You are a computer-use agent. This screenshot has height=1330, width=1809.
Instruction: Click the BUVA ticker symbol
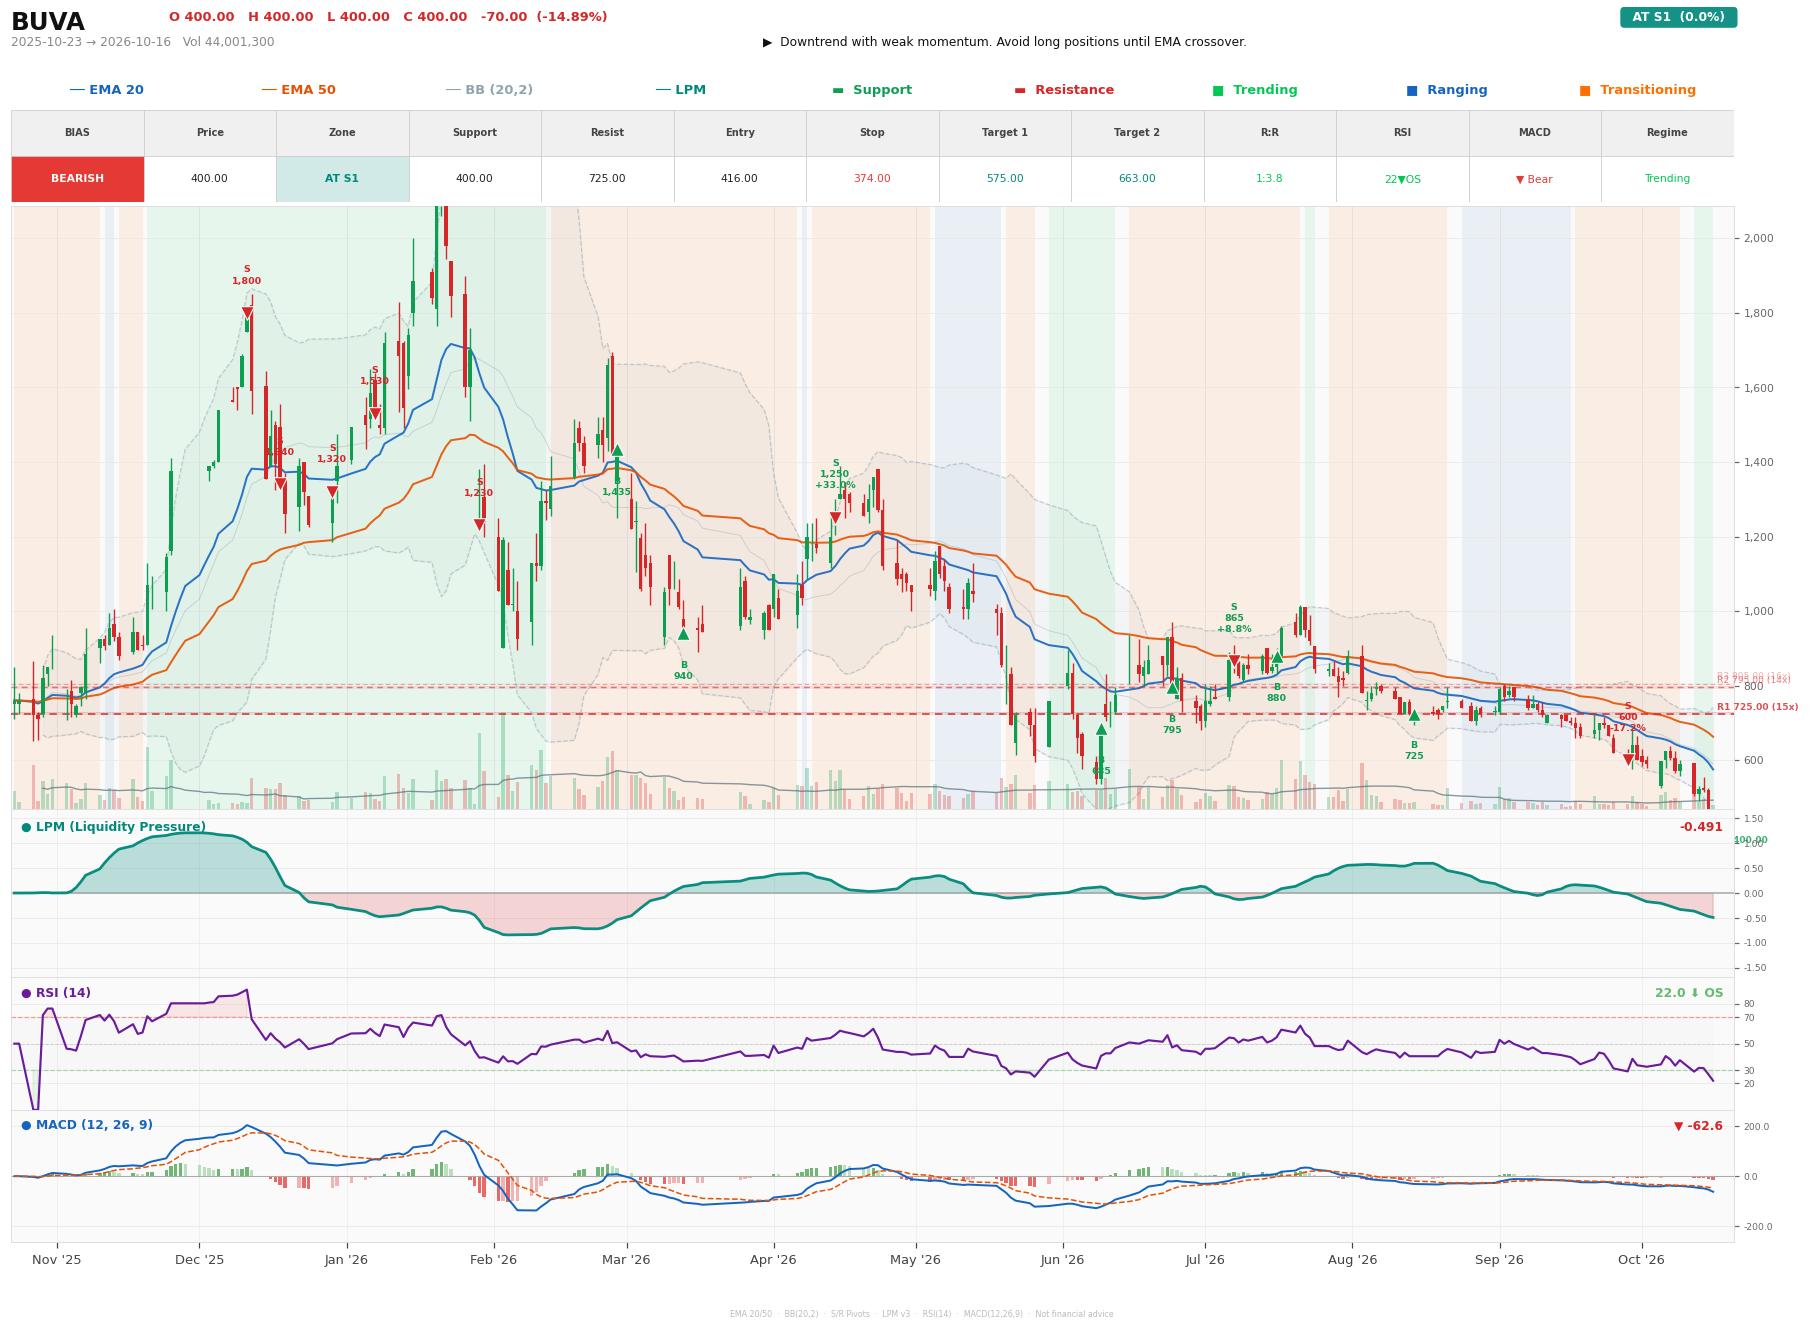click(48, 22)
